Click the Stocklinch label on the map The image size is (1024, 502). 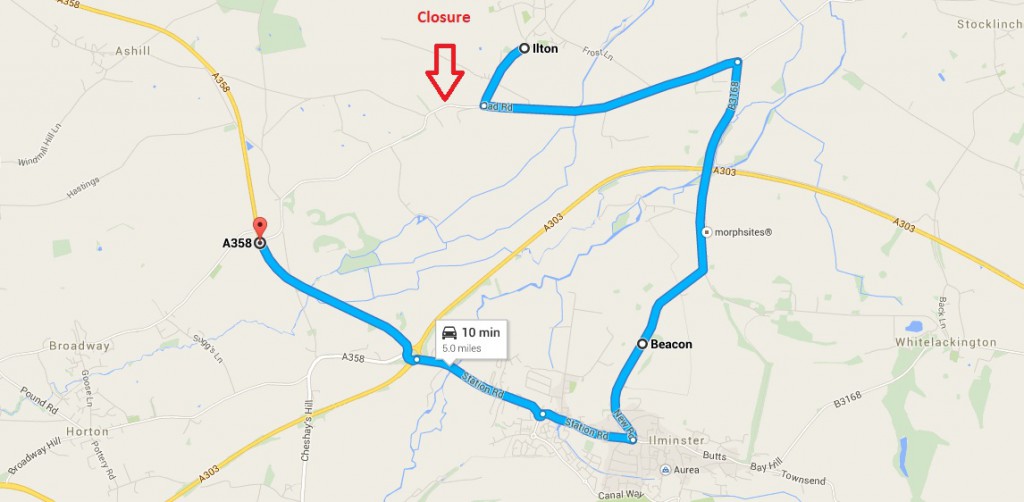point(990,24)
